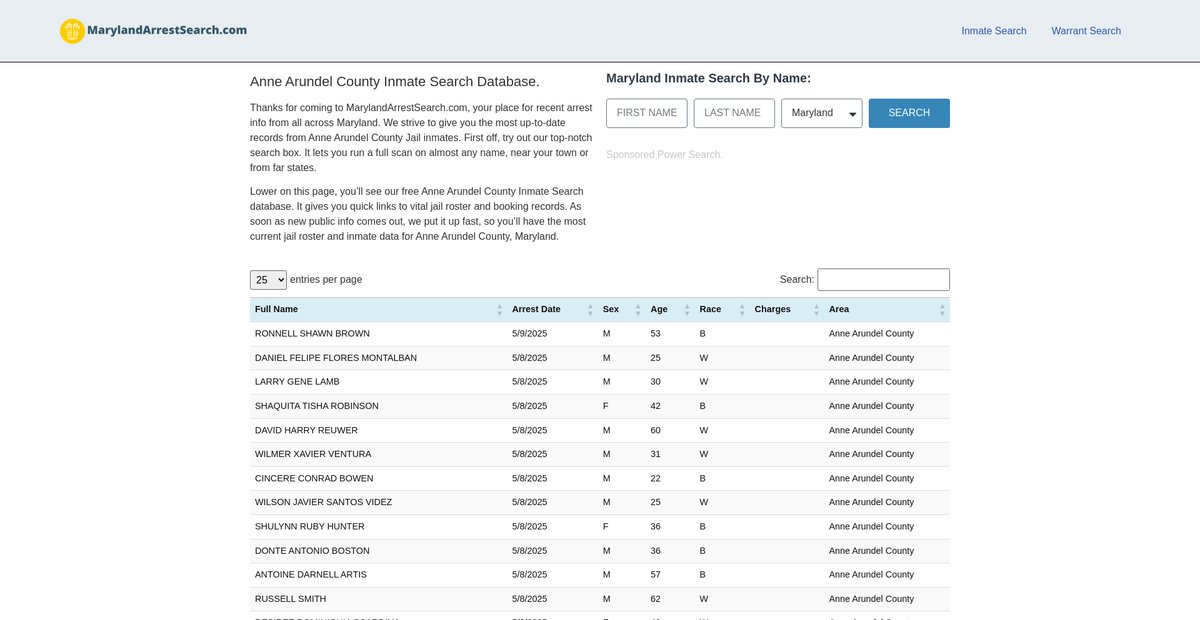Focus the FIRST NAME input field
This screenshot has width=1200, height=620.
pyautogui.click(x=646, y=113)
